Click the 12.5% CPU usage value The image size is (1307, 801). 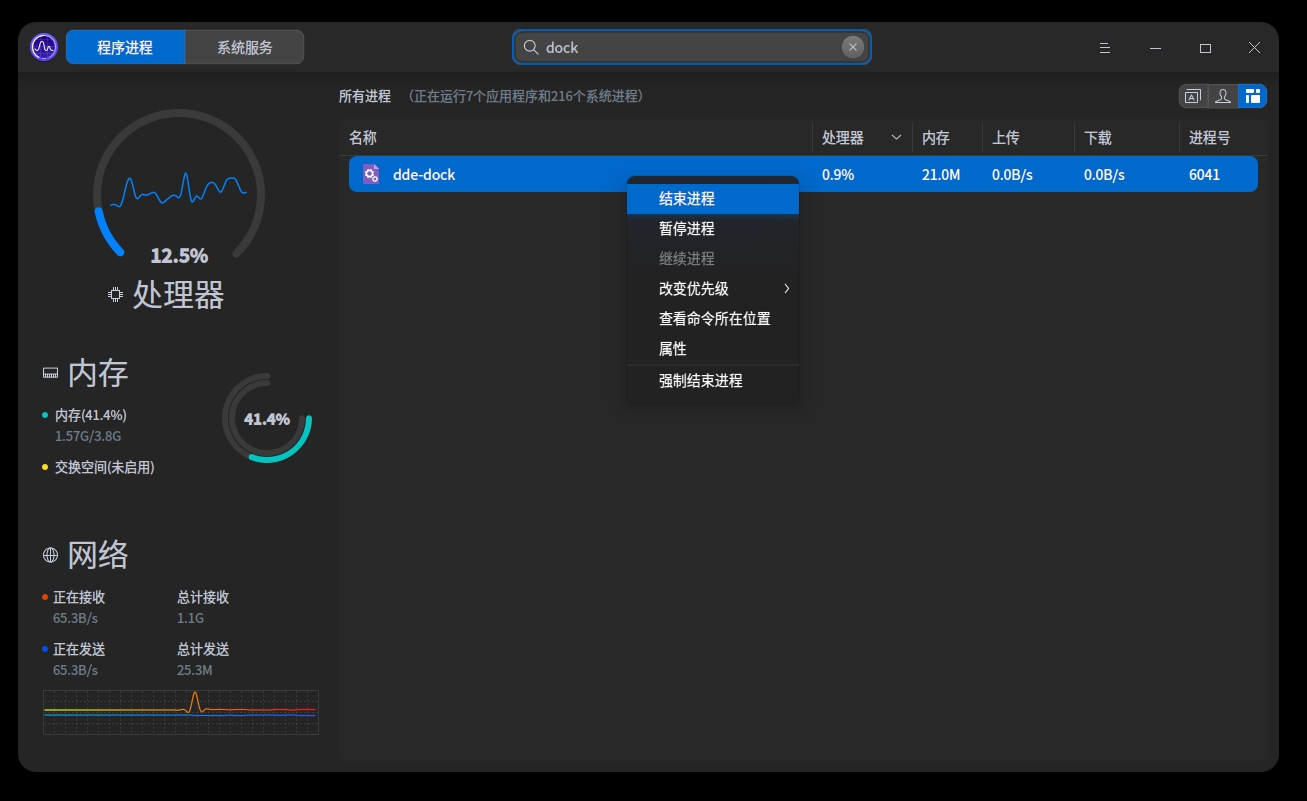point(179,256)
